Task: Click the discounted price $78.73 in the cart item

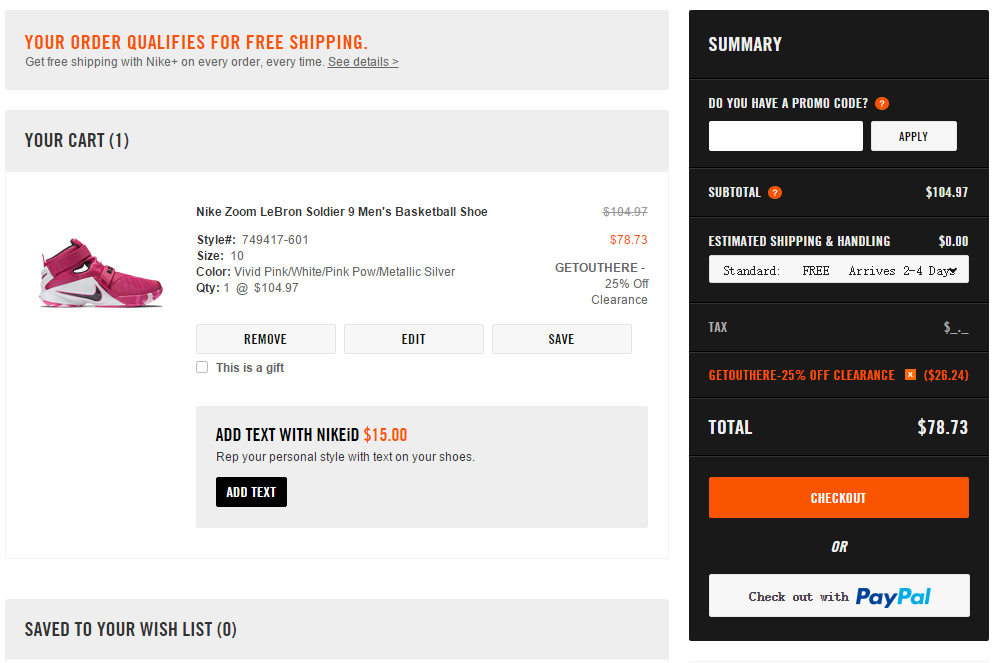Action: [x=628, y=240]
